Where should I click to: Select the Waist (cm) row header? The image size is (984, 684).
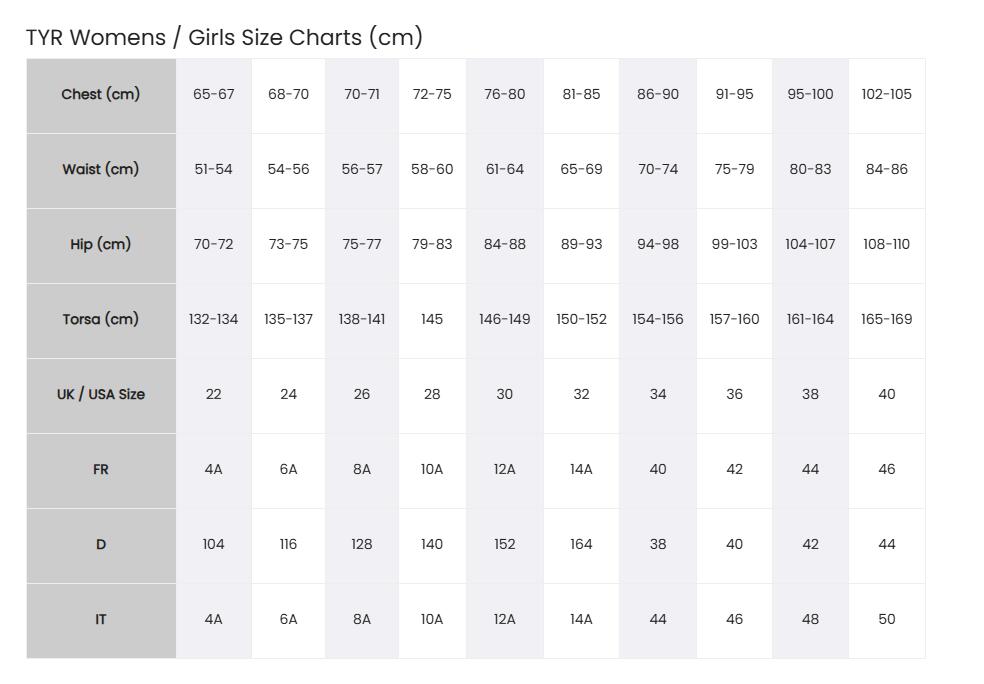tap(101, 171)
